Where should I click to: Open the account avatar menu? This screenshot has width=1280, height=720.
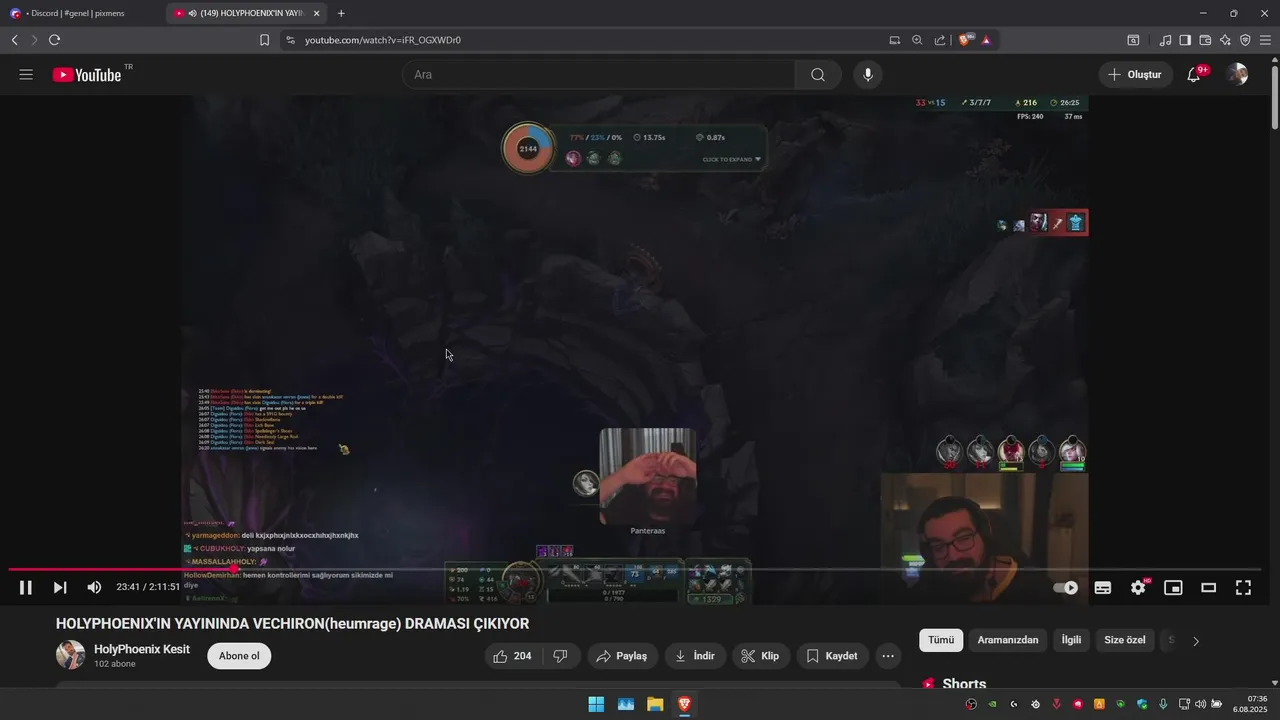pos(1238,75)
